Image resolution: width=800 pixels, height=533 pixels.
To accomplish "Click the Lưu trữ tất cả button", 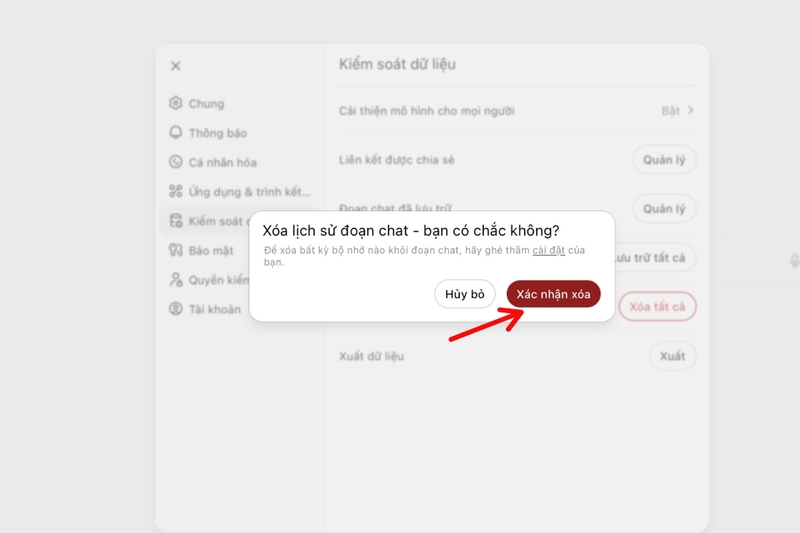I will coord(656,258).
